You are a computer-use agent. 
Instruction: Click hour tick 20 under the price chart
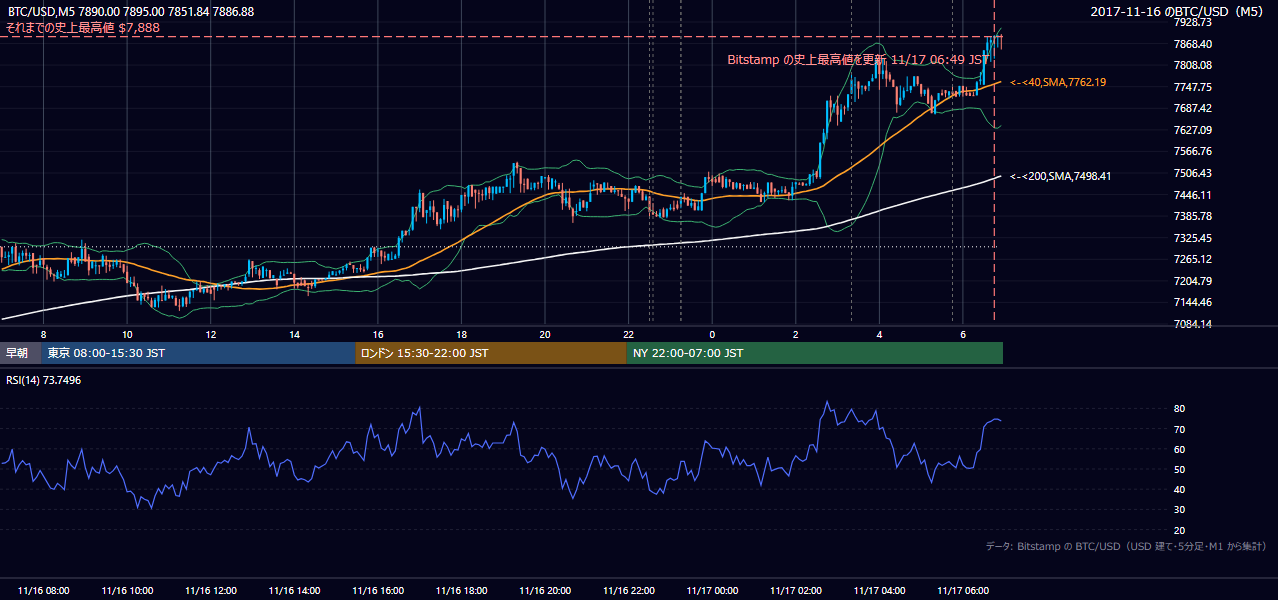click(x=545, y=334)
